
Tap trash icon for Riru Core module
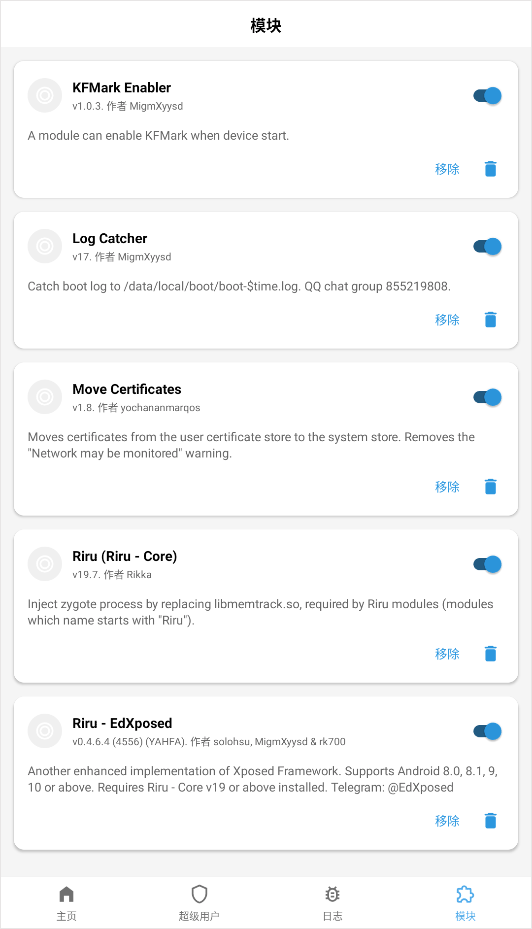(x=491, y=654)
